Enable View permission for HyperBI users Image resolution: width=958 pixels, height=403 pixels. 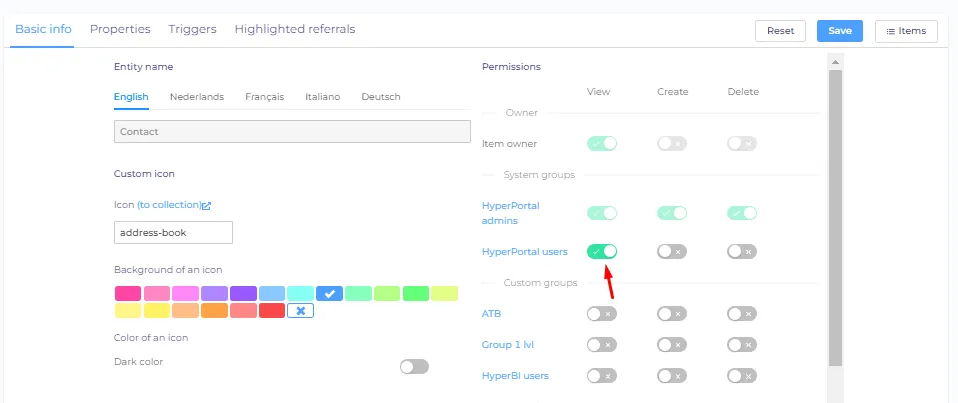click(x=602, y=376)
